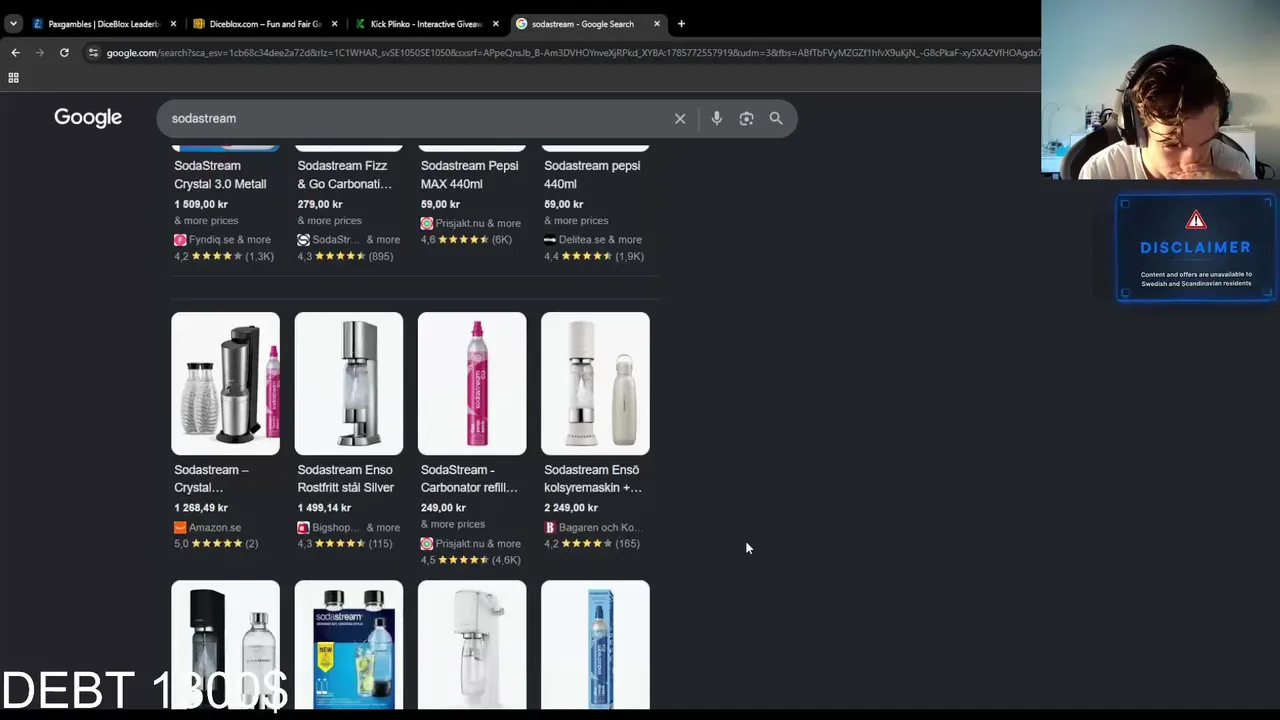This screenshot has height=720, width=1280.
Task: Open the apps grid in bookmarks bar
Action: (x=14, y=78)
